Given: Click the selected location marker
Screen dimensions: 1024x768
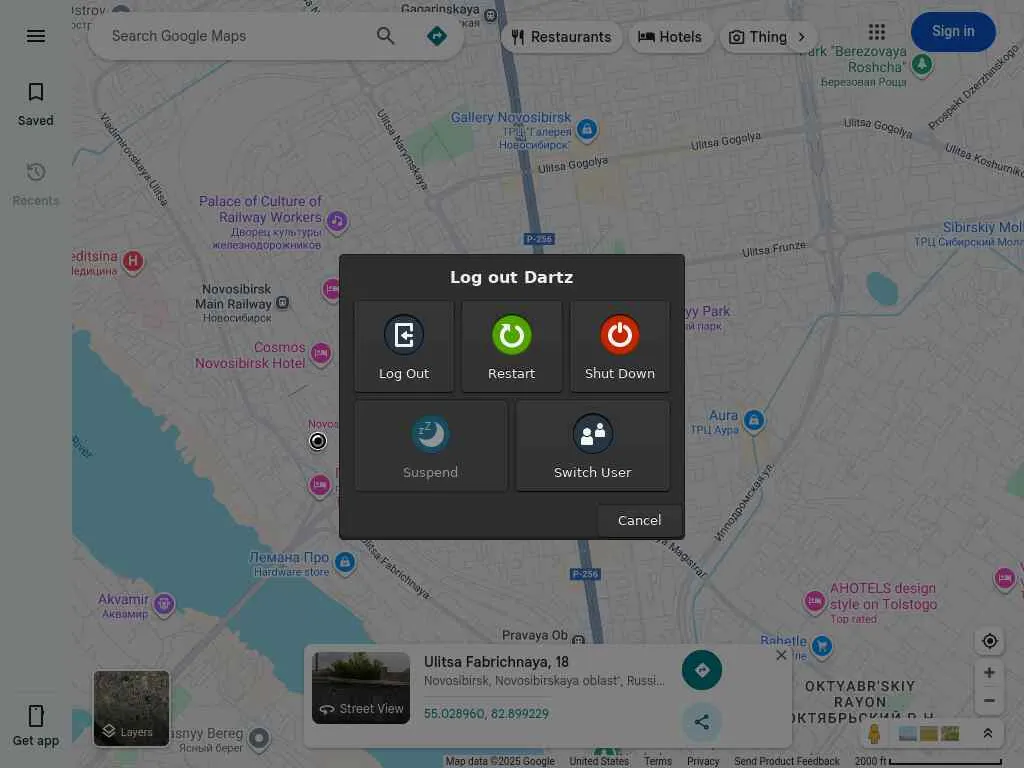Looking at the screenshot, I should [x=317, y=441].
